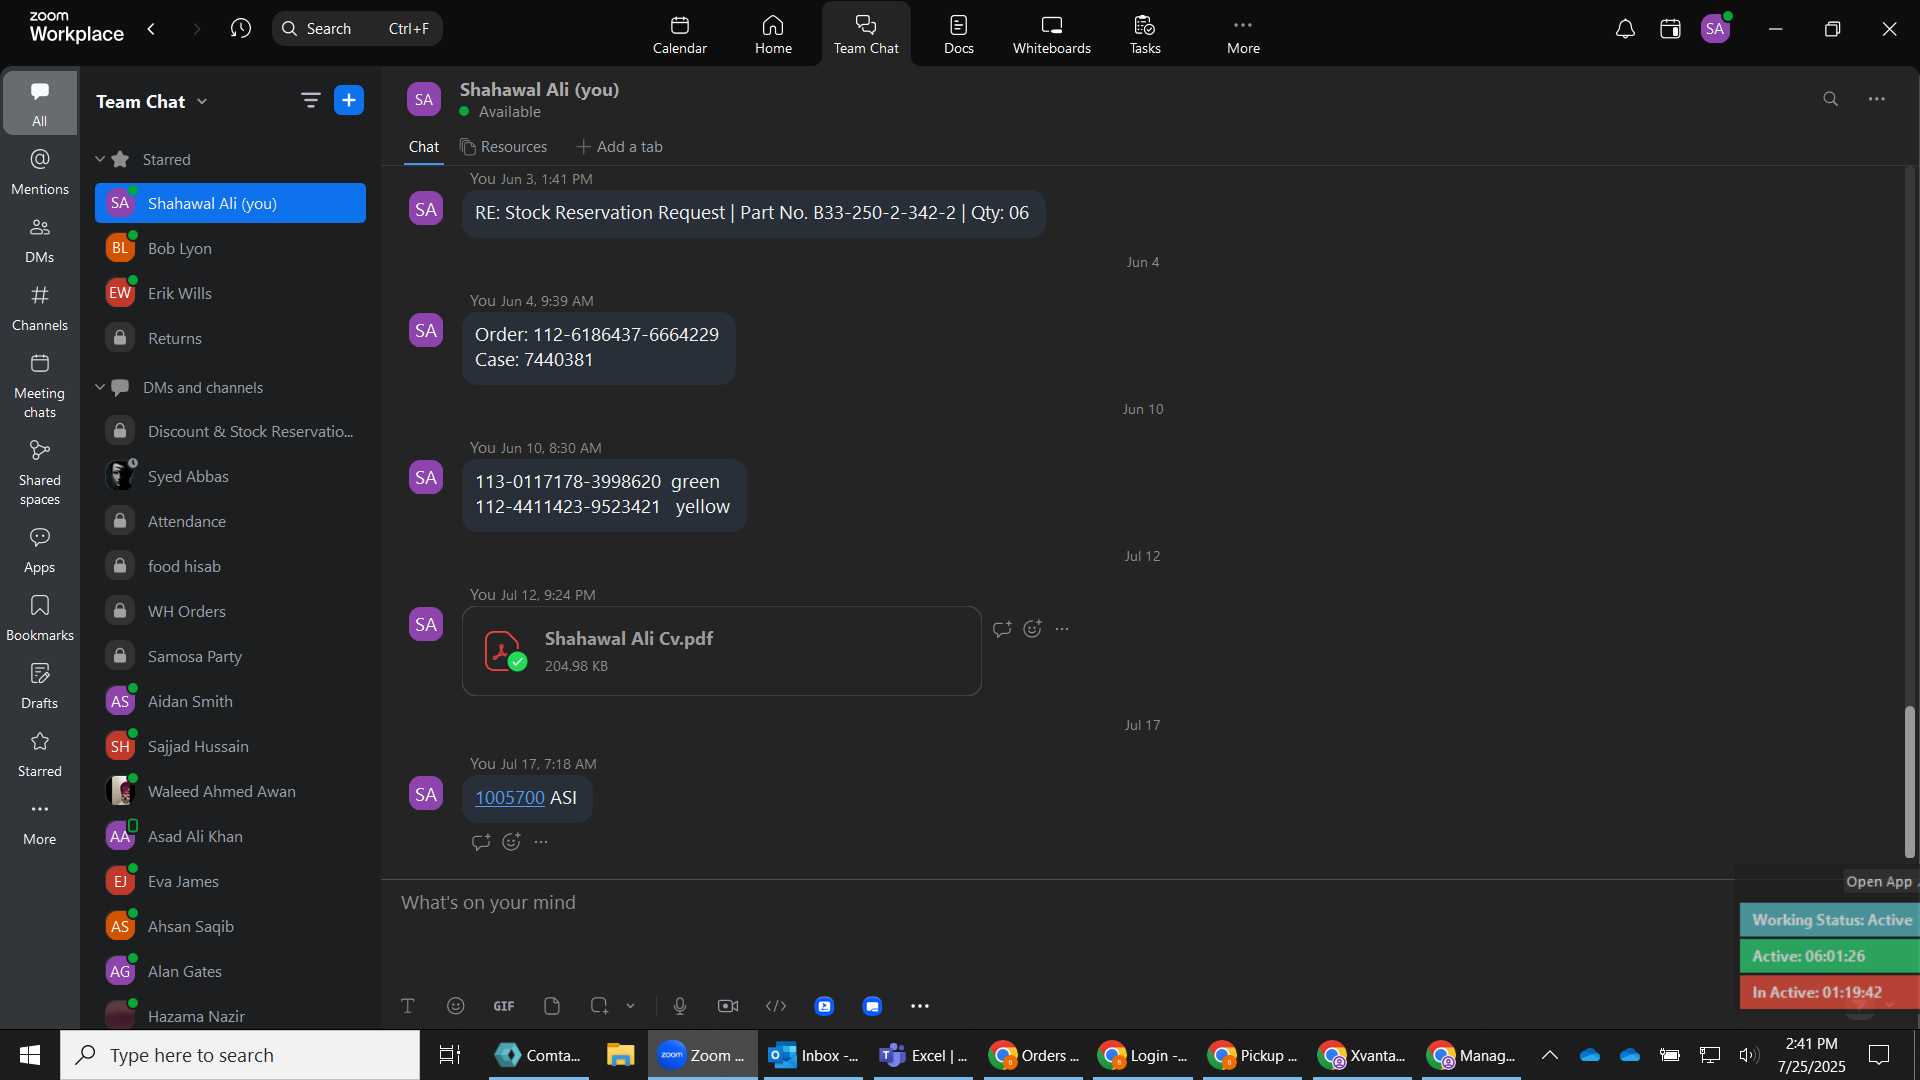
Task: Open the More top navigation menu
Action: tap(1243, 34)
